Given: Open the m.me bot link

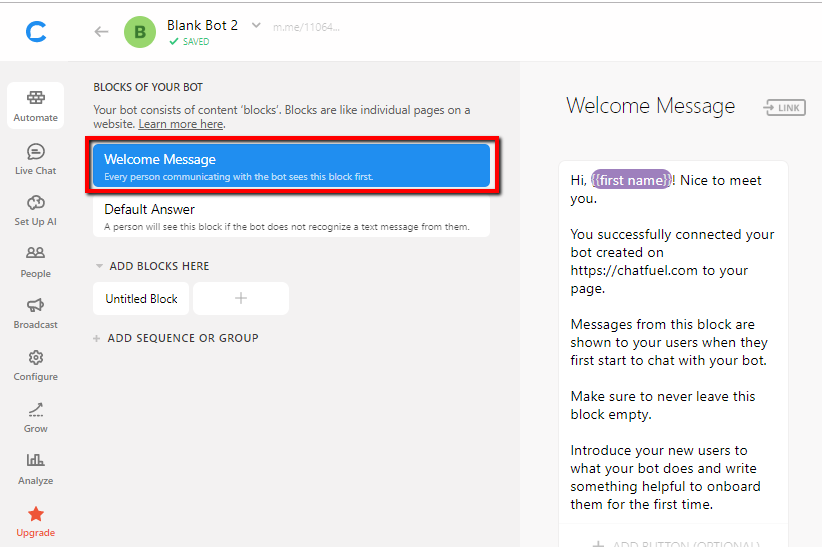Looking at the screenshot, I should pyautogui.click(x=306, y=27).
